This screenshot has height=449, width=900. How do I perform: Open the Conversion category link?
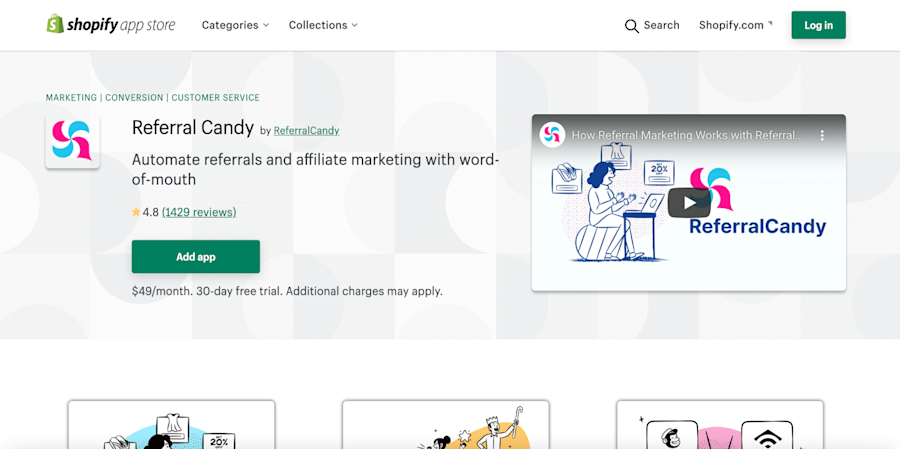tap(134, 98)
